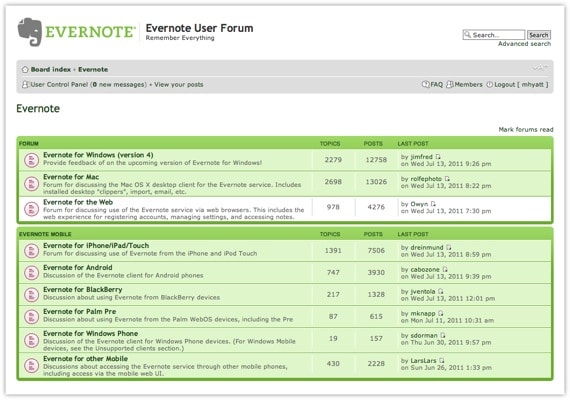View latest post icon next to cabozone
Image resolution: width=570 pixels, height=400 pixels.
click(445, 269)
